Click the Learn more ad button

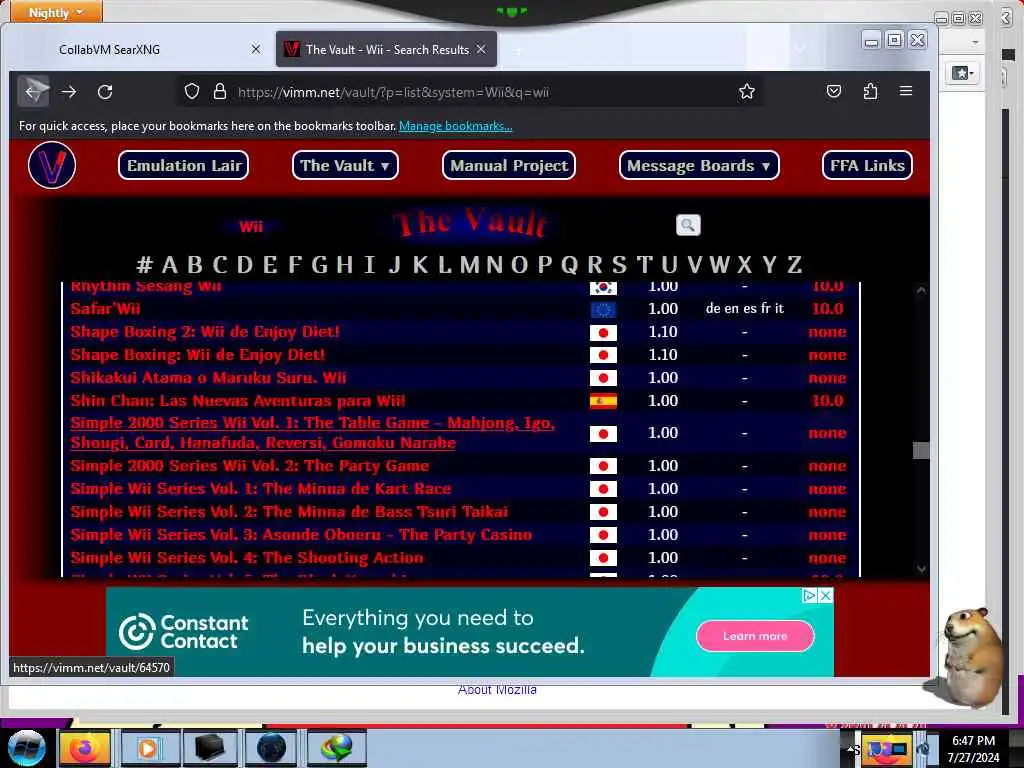tap(755, 636)
